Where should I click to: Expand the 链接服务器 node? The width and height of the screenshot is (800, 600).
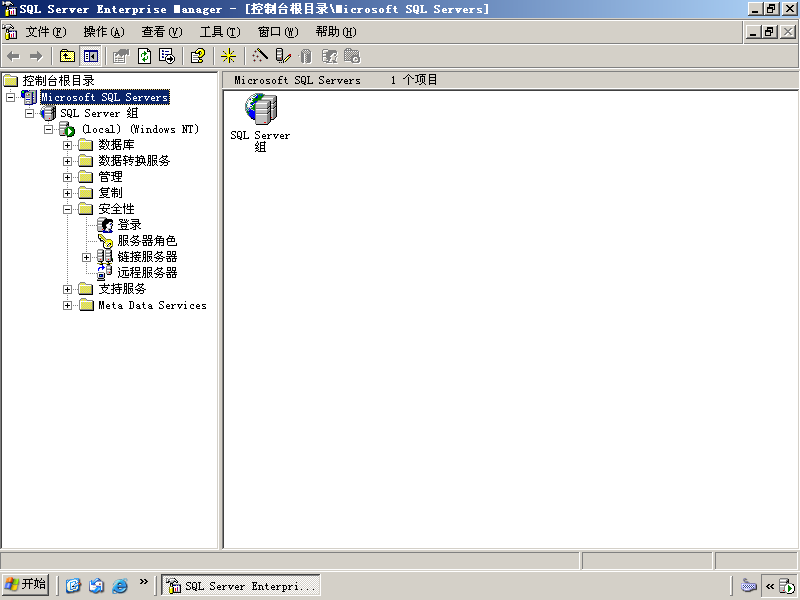pos(87,258)
